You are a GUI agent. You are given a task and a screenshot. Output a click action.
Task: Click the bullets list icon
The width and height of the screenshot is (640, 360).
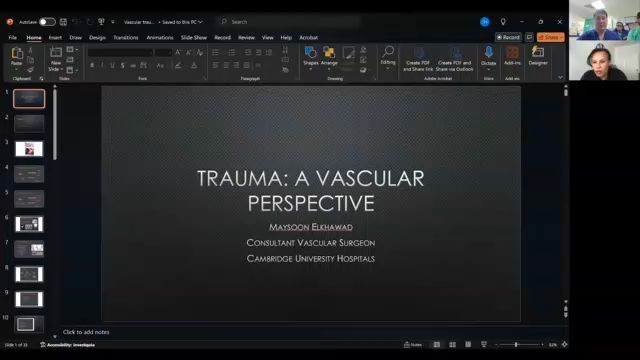(215, 52)
